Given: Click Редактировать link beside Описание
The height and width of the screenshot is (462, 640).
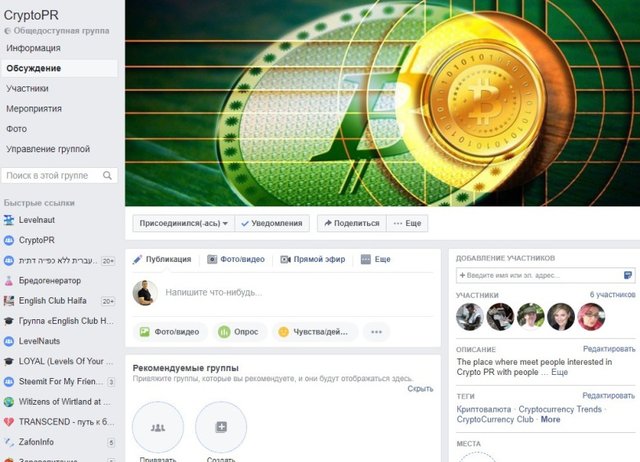Looking at the screenshot, I should coord(609,349).
